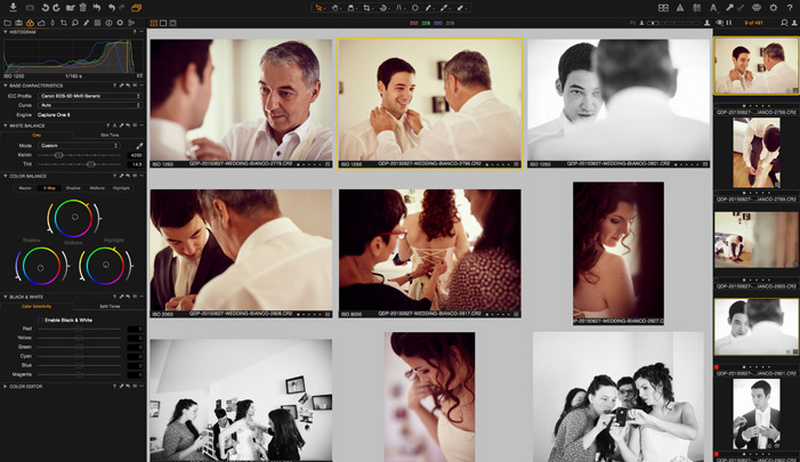The width and height of the screenshot is (800, 462).
Task: Select the Shadow color balance tab
Action: tap(73, 188)
